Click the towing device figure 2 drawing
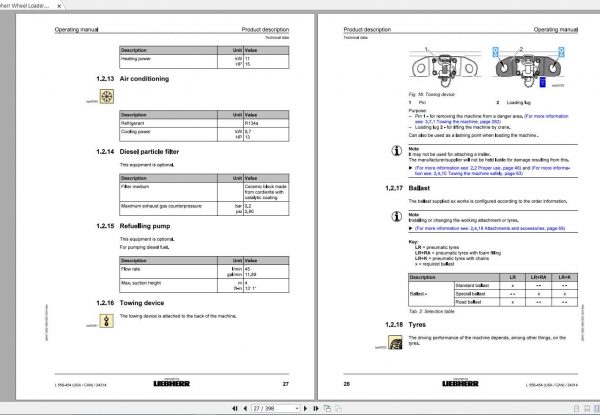 tap(528, 68)
